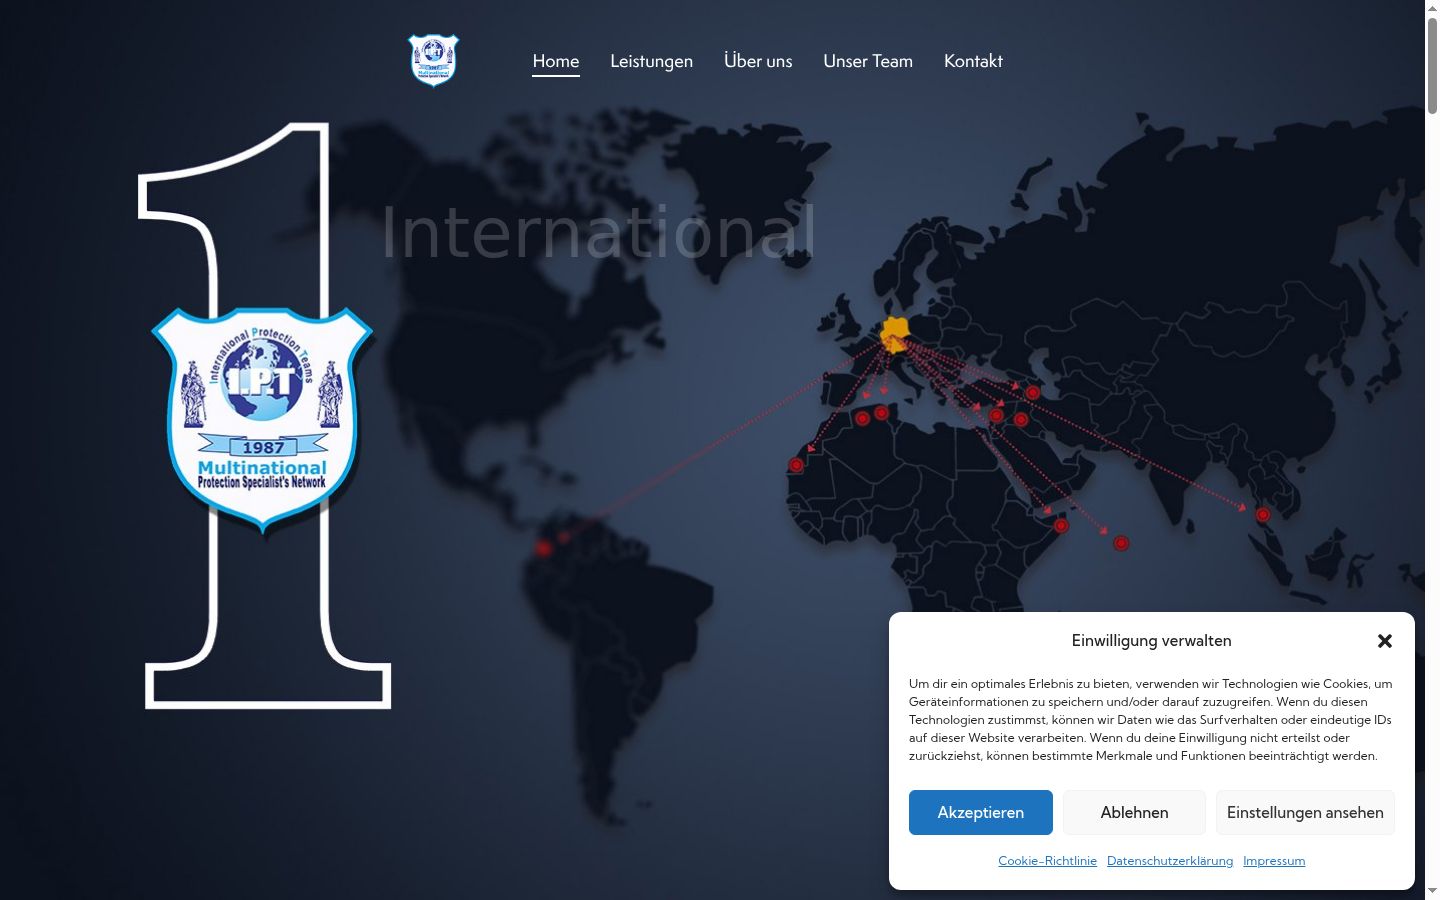Click the vertical page scrollbar thumb

(1432, 65)
